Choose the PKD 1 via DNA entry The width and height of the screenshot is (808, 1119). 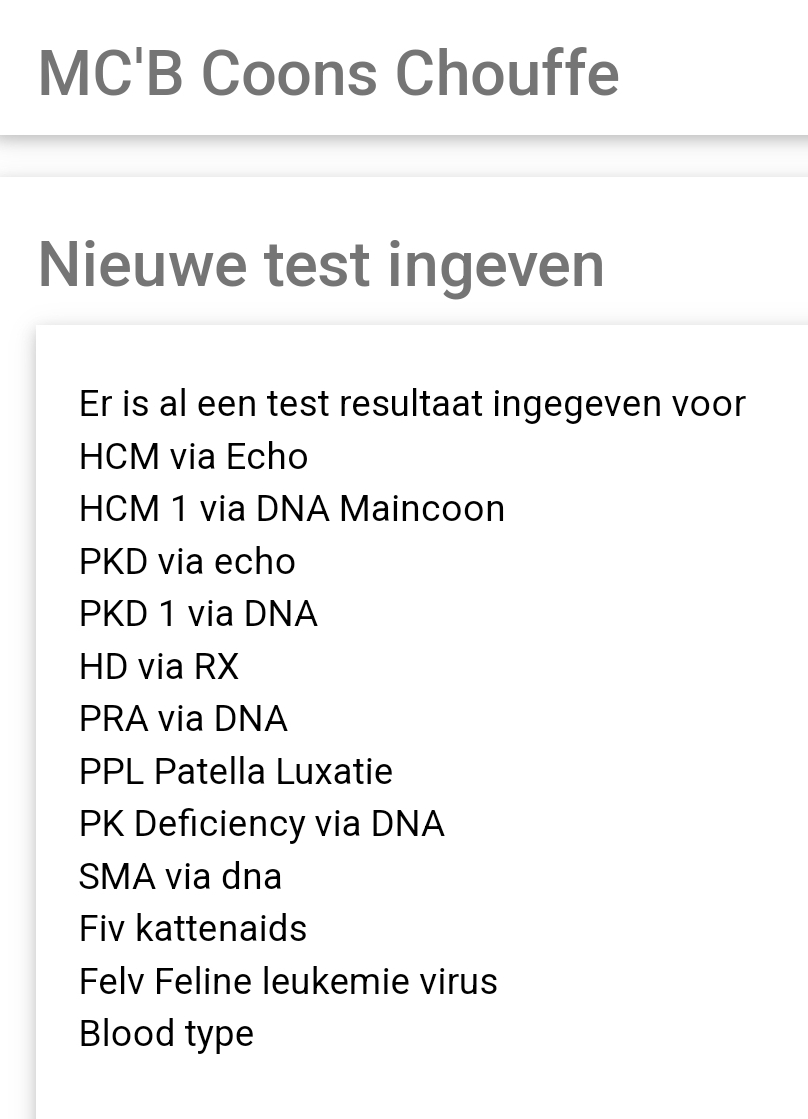click(198, 614)
